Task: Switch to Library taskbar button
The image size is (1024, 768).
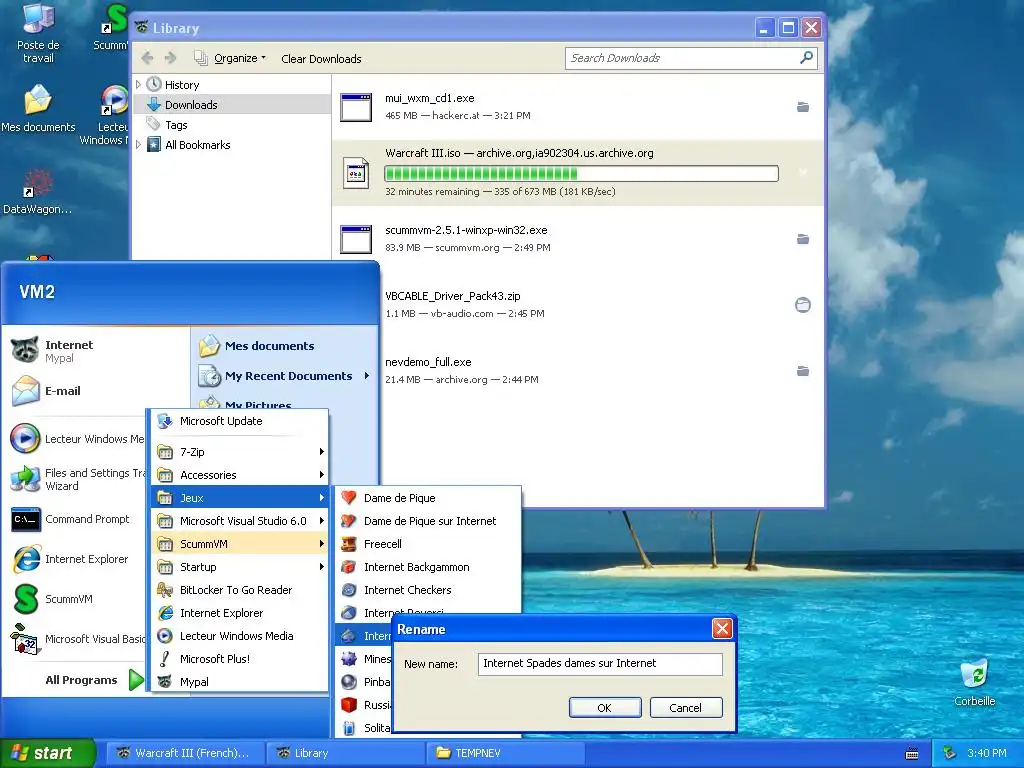Action: pos(346,753)
